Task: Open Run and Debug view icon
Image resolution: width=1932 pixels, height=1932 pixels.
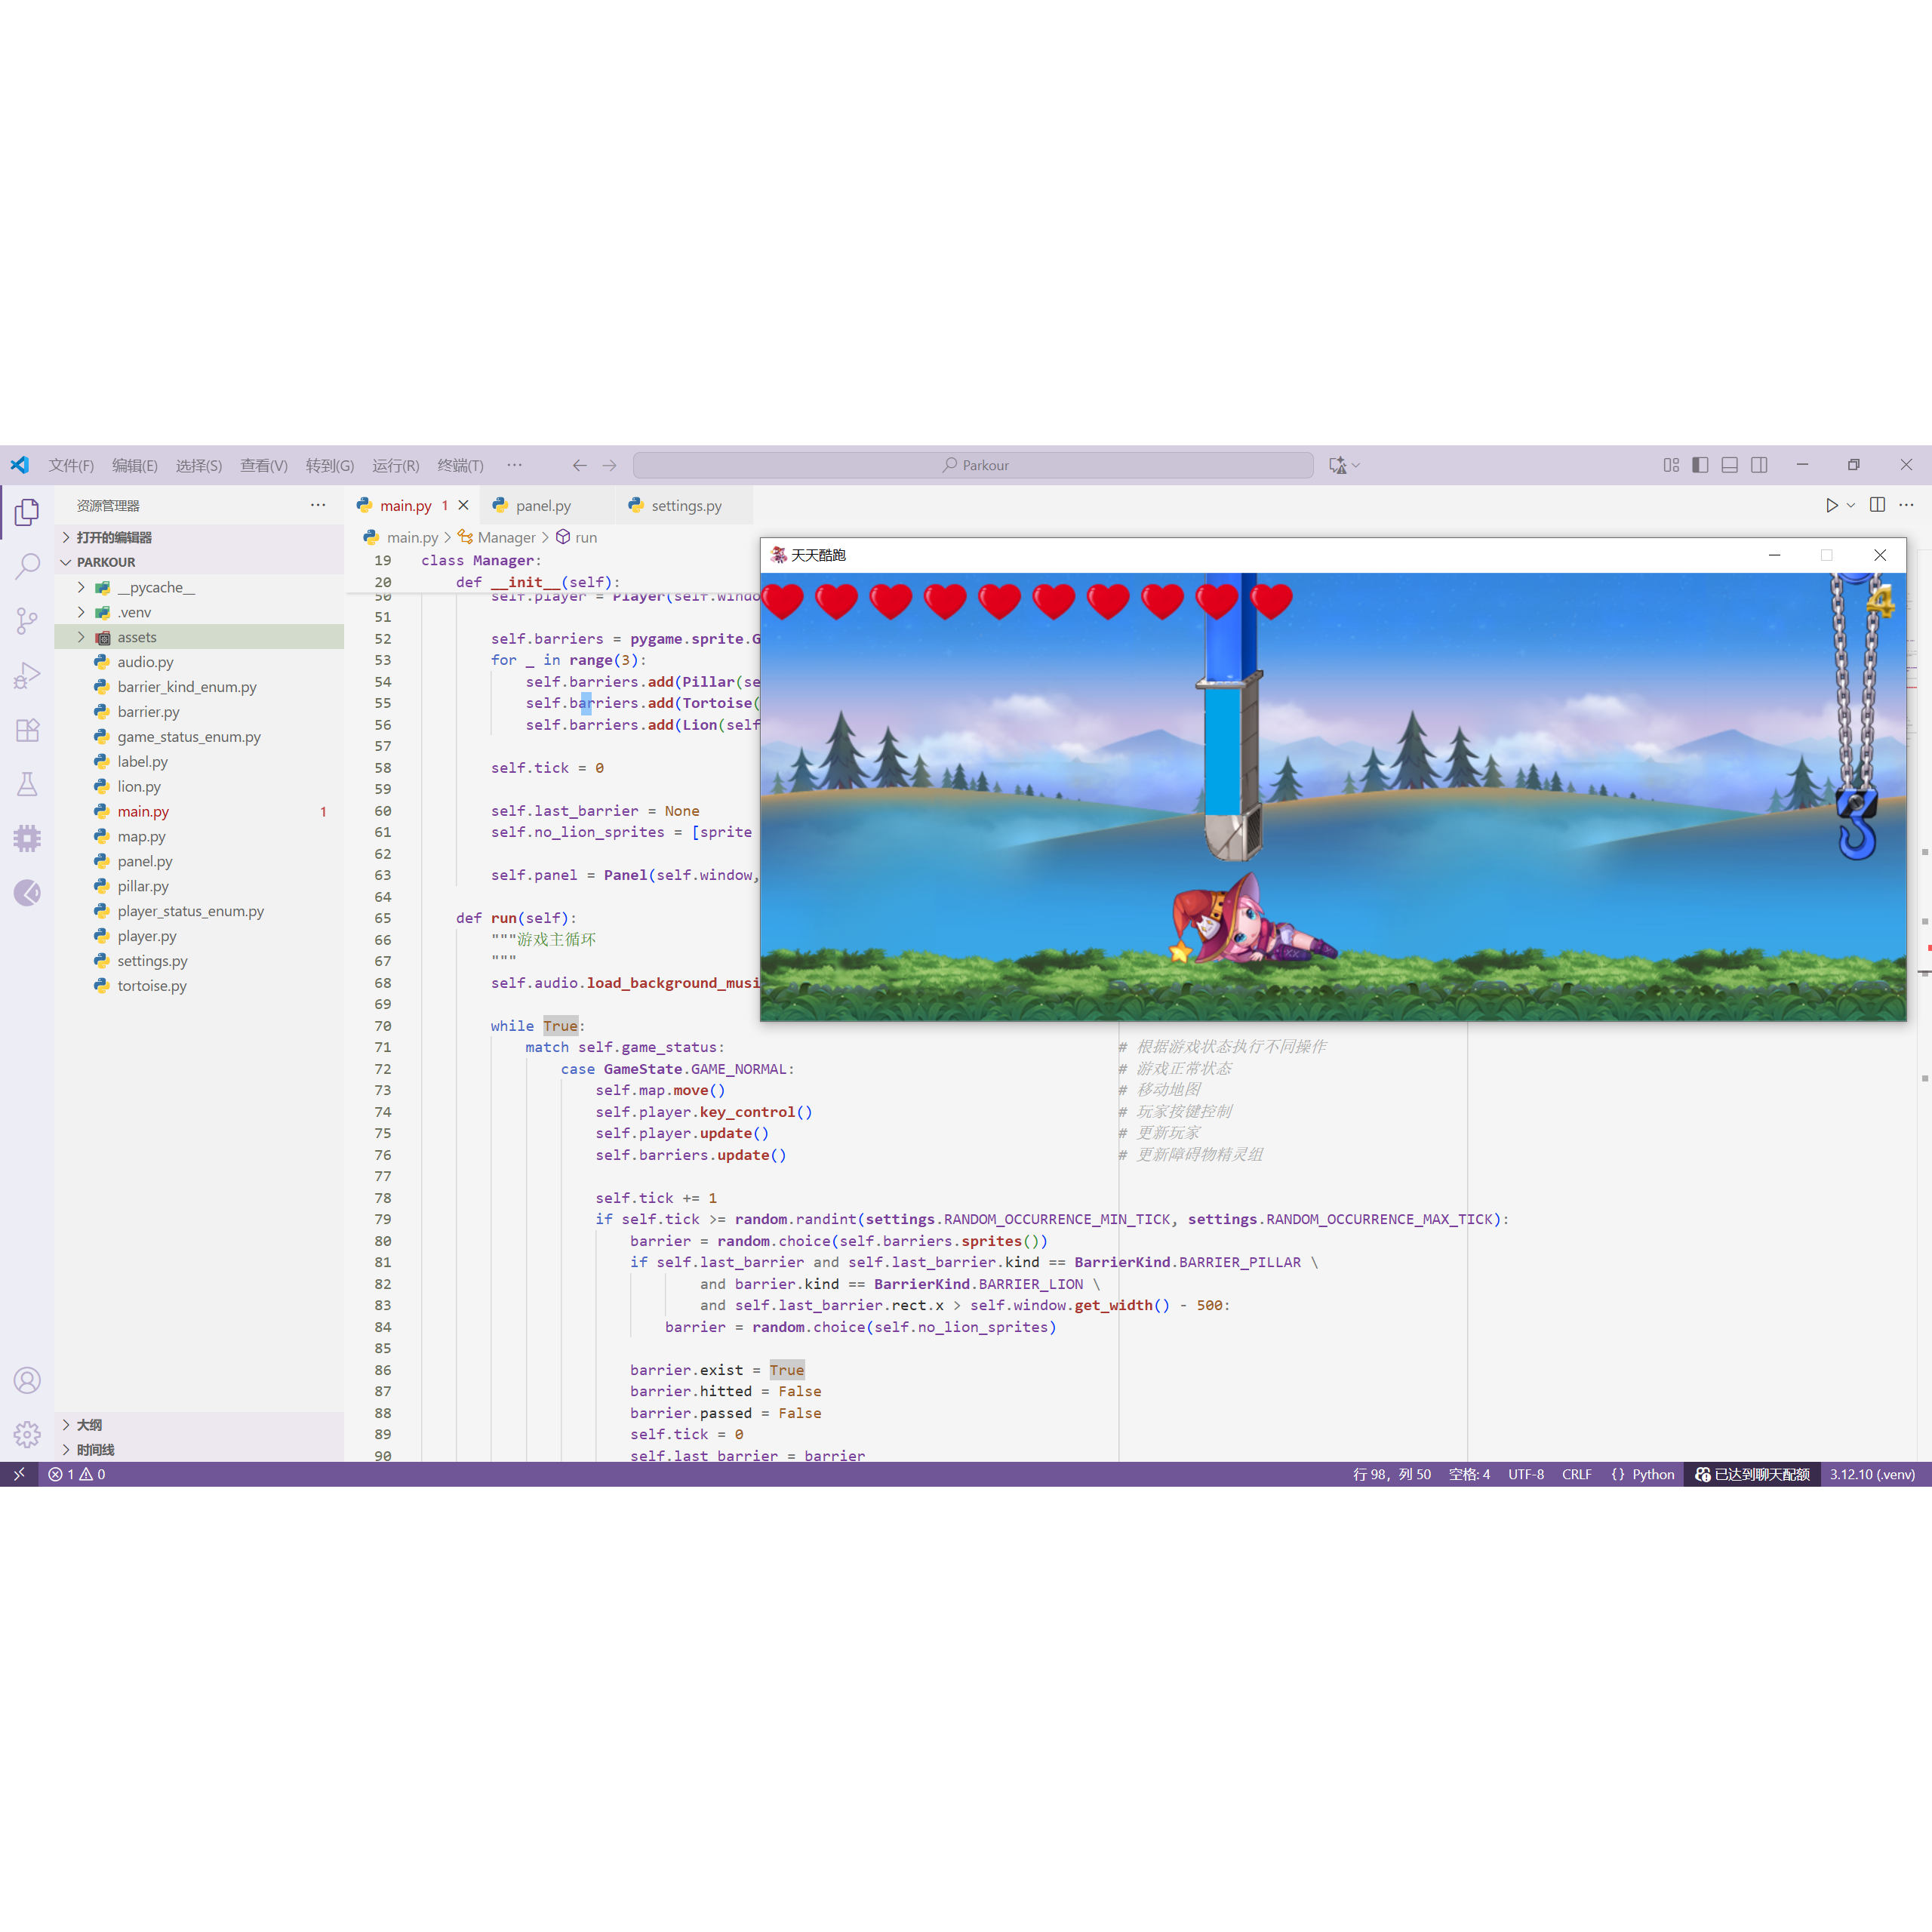Action: click(x=27, y=676)
